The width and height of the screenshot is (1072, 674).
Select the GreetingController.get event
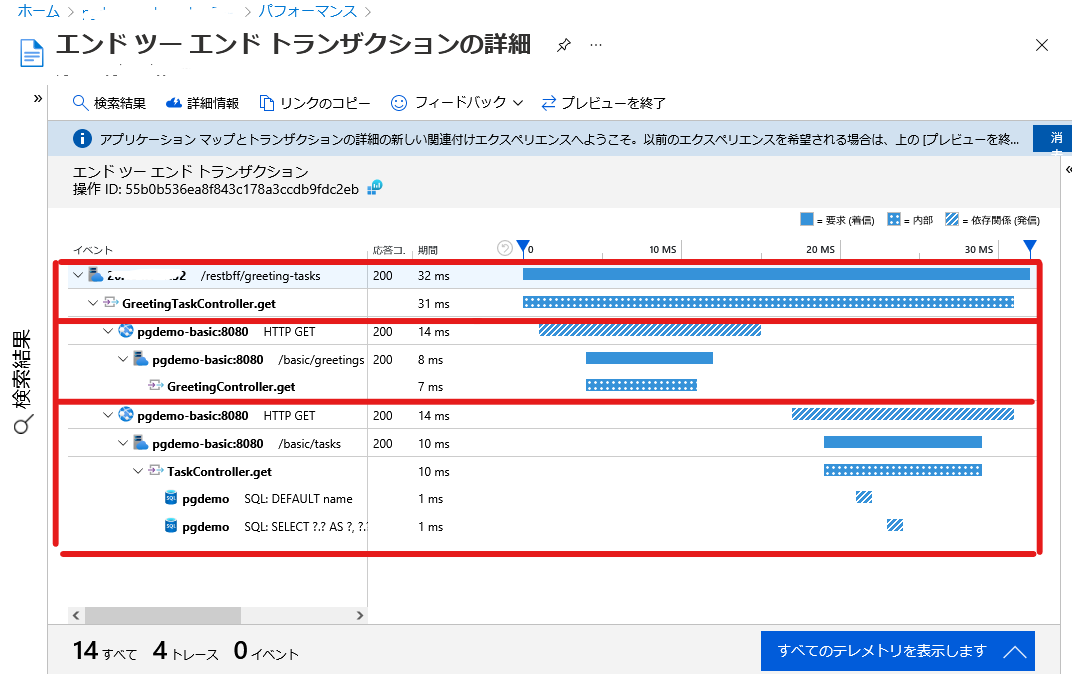(x=231, y=387)
